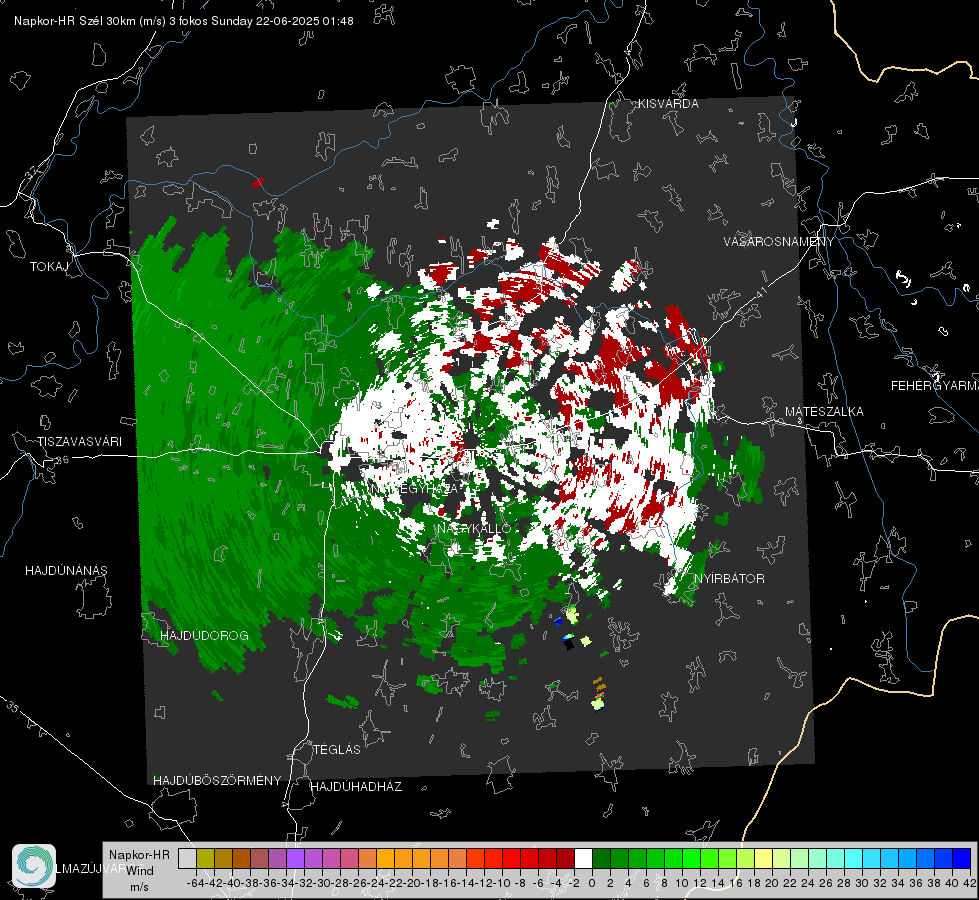Click the m/s unit label in the legend
Viewport: 979px width, 900px height.
point(139,887)
